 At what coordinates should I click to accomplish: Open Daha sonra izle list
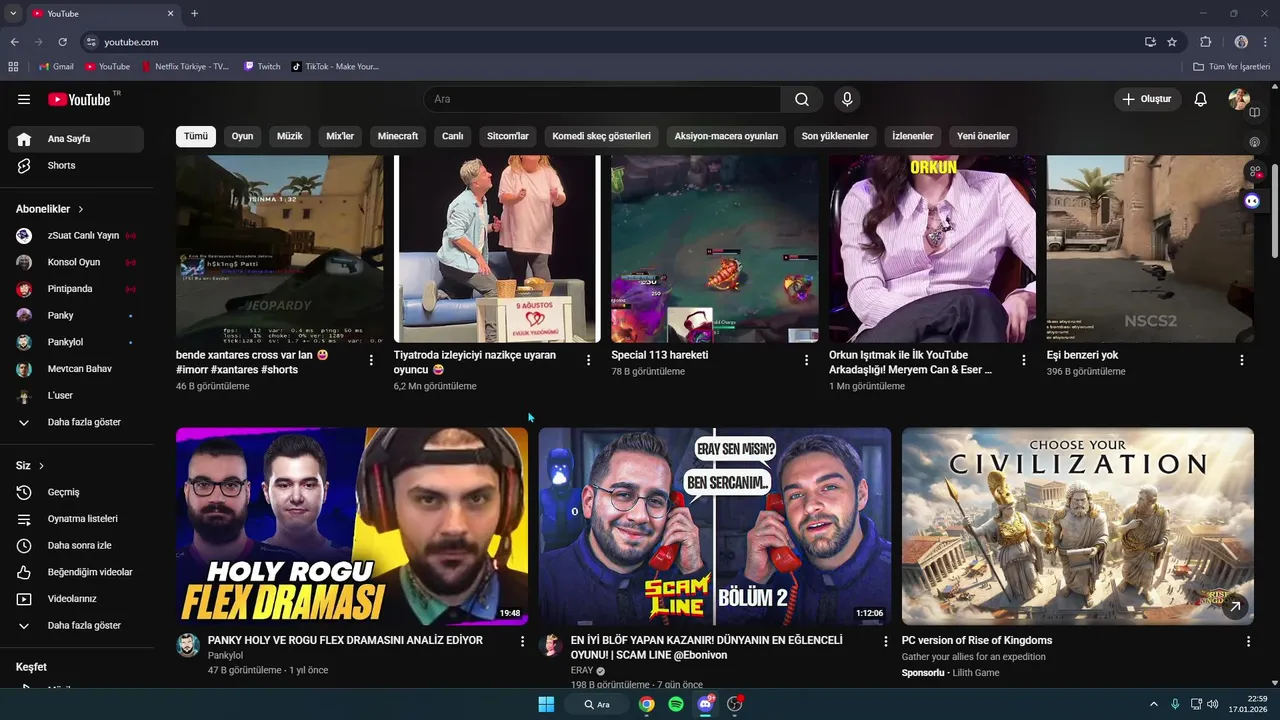coord(76,545)
